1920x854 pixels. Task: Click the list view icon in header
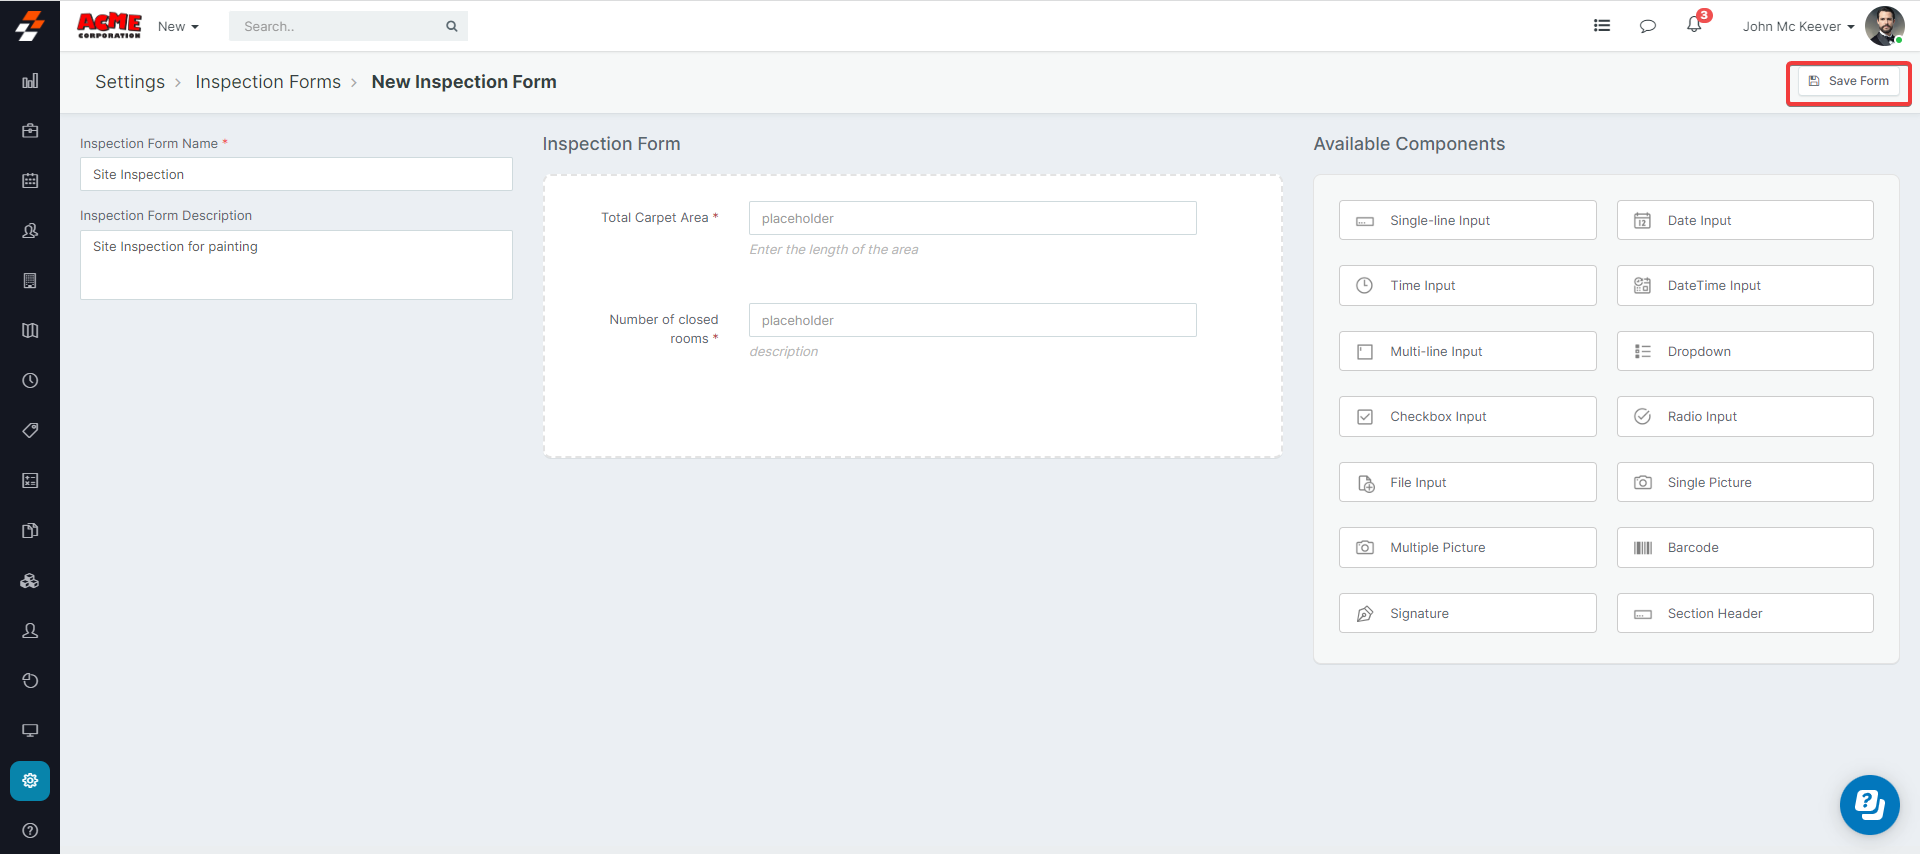pos(1602,26)
